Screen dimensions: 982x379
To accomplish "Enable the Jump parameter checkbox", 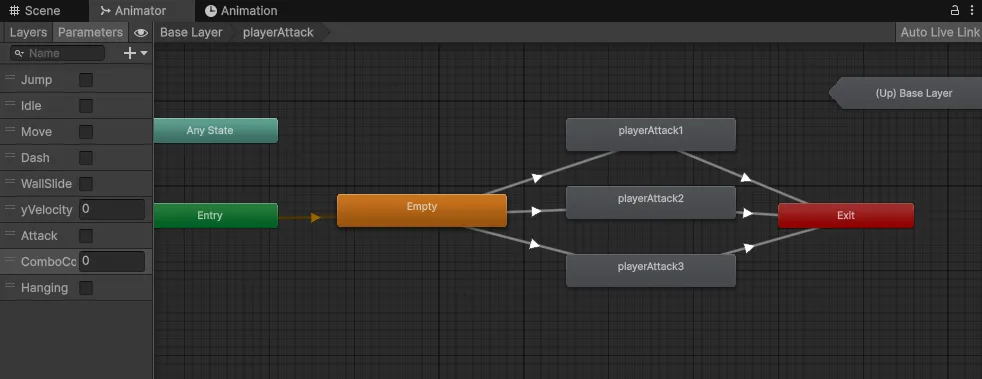I will (86, 80).
